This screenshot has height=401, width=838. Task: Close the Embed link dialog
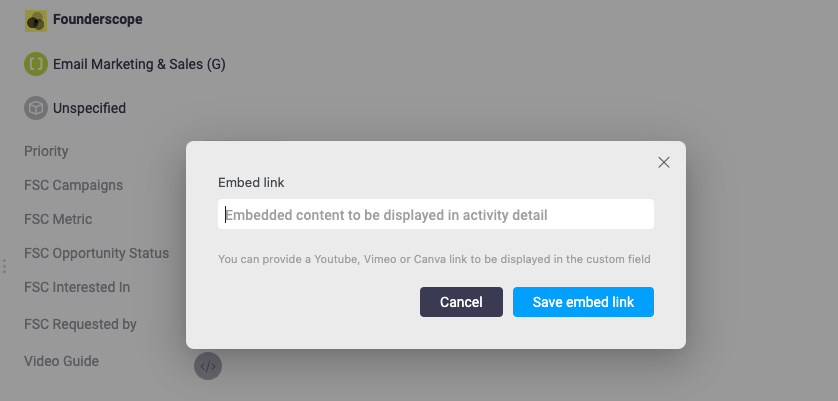click(663, 162)
